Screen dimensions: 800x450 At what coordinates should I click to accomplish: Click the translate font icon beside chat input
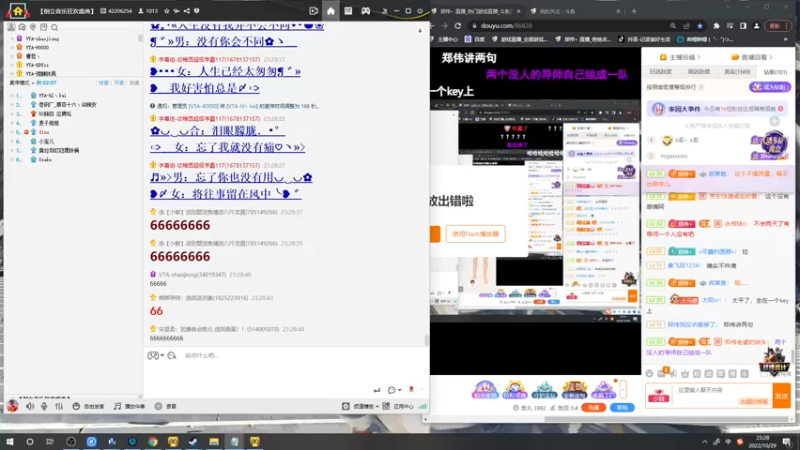(171, 356)
